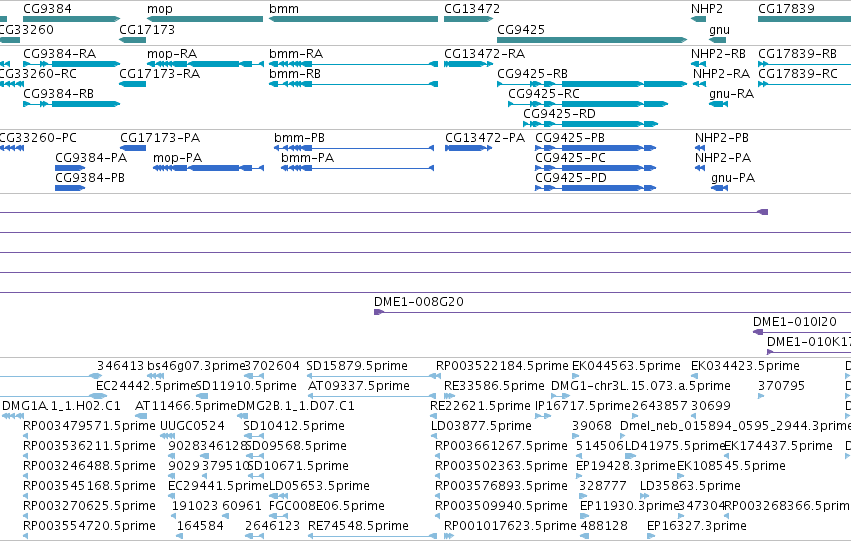Select the CG33260 gene label
This screenshot has height=541, width=851.
coord(26,29)
